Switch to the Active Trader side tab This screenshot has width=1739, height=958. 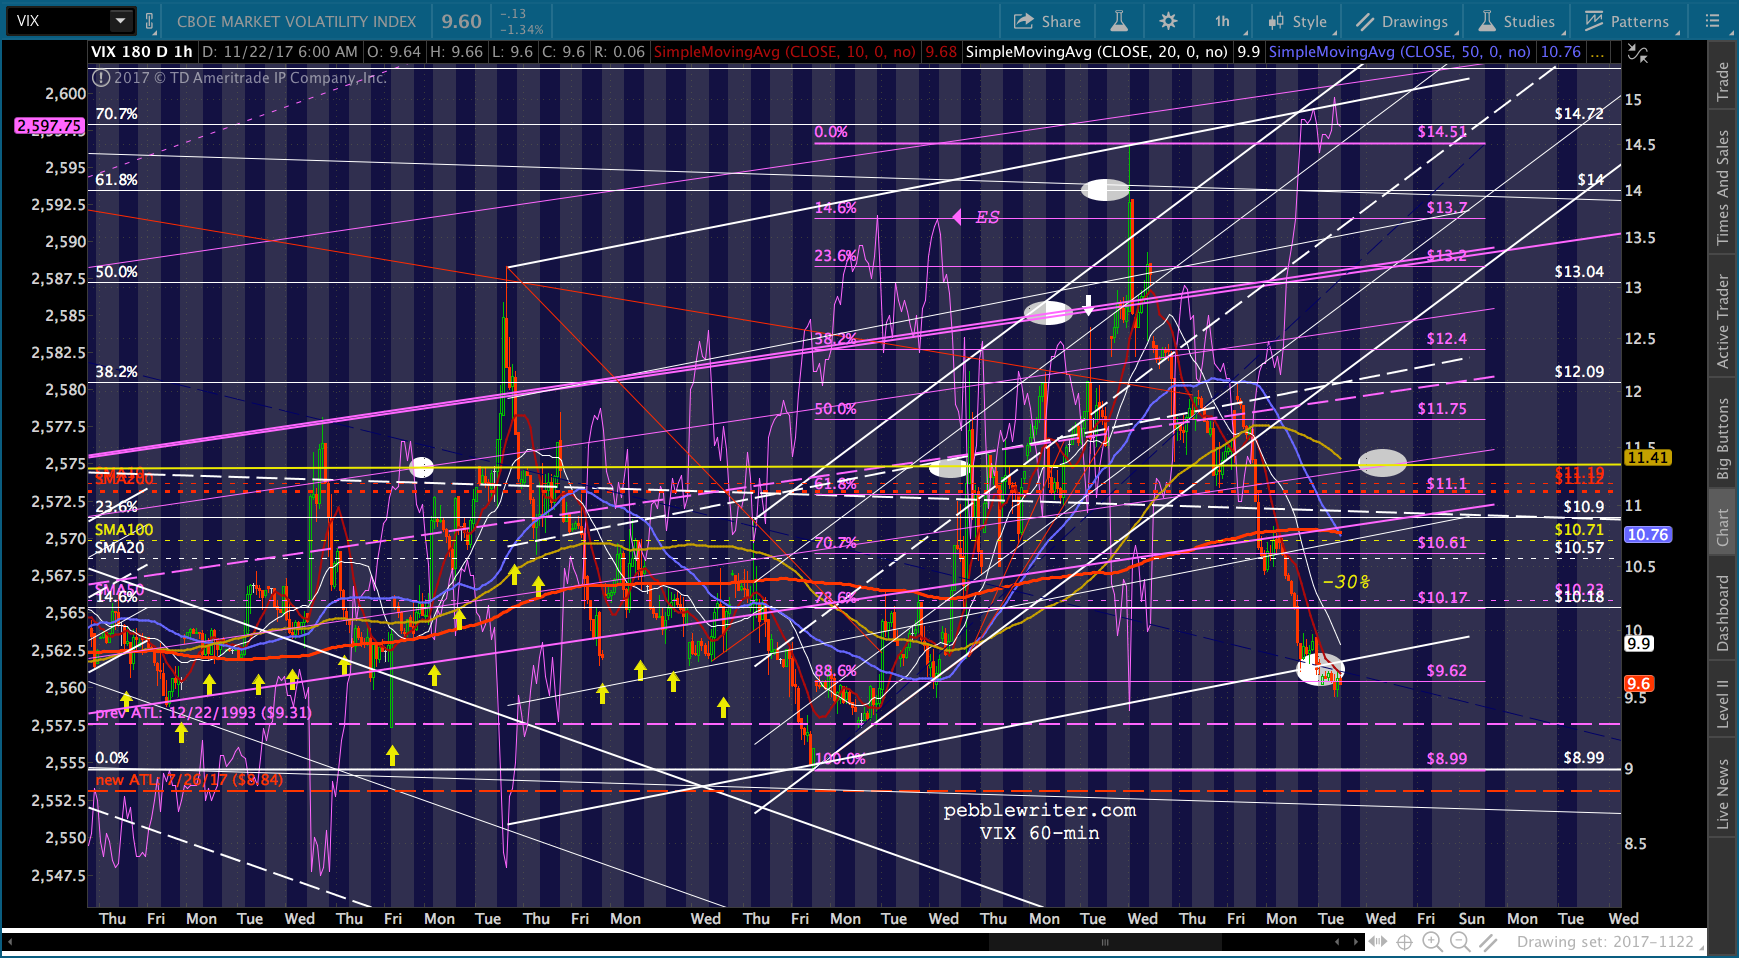pos(1722,321)
